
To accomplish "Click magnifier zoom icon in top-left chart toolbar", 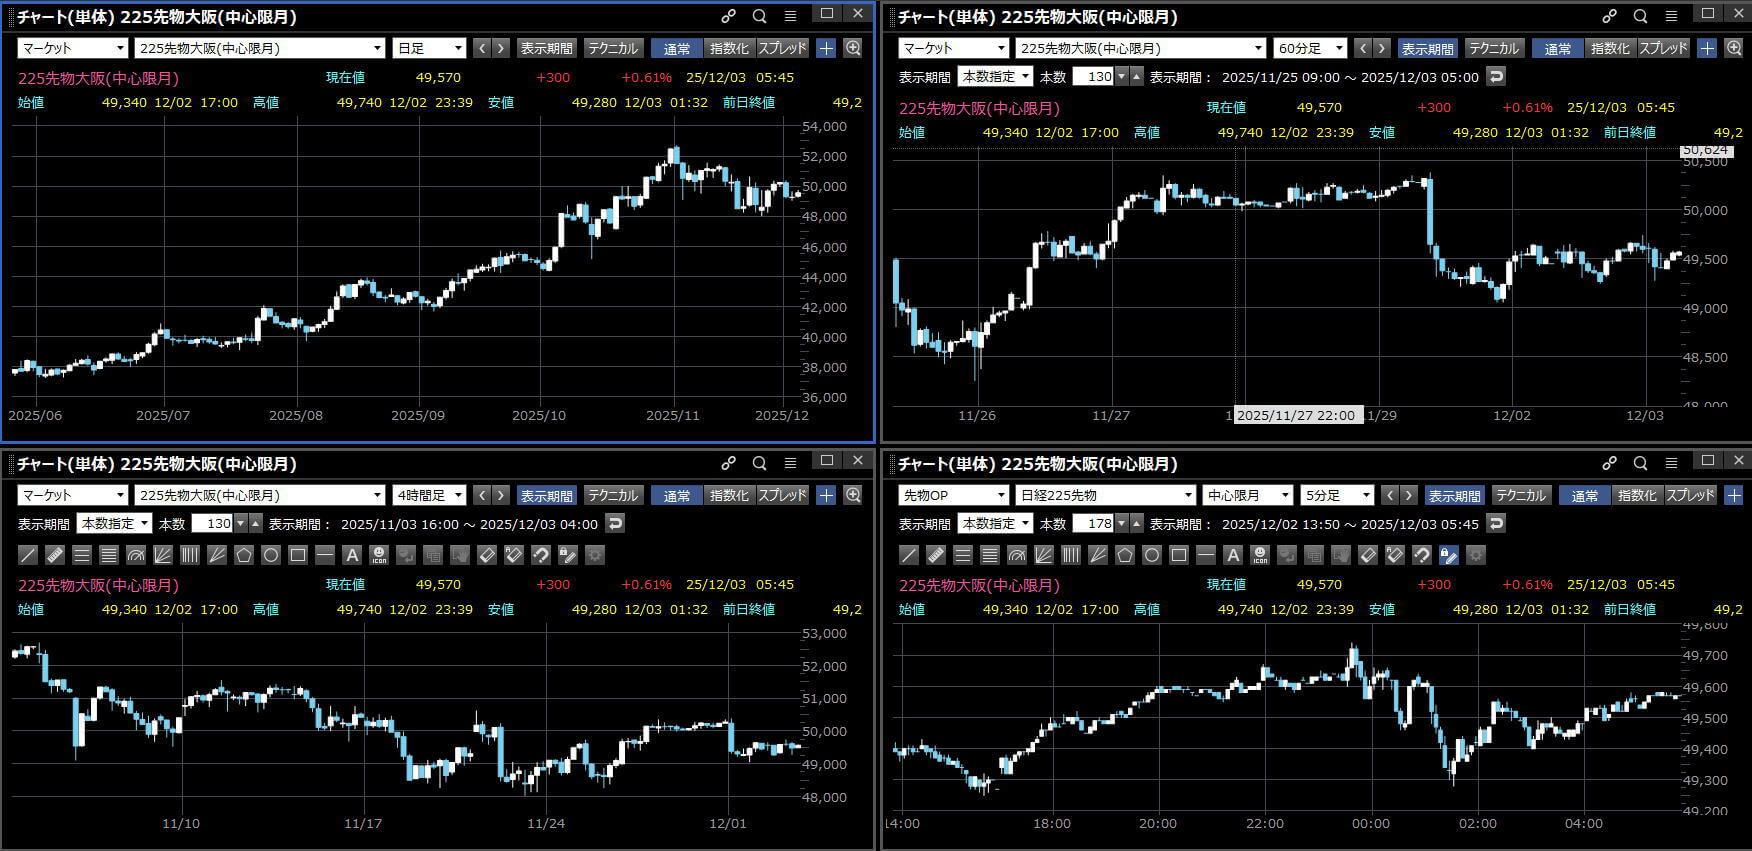I will tap(853, 48).
